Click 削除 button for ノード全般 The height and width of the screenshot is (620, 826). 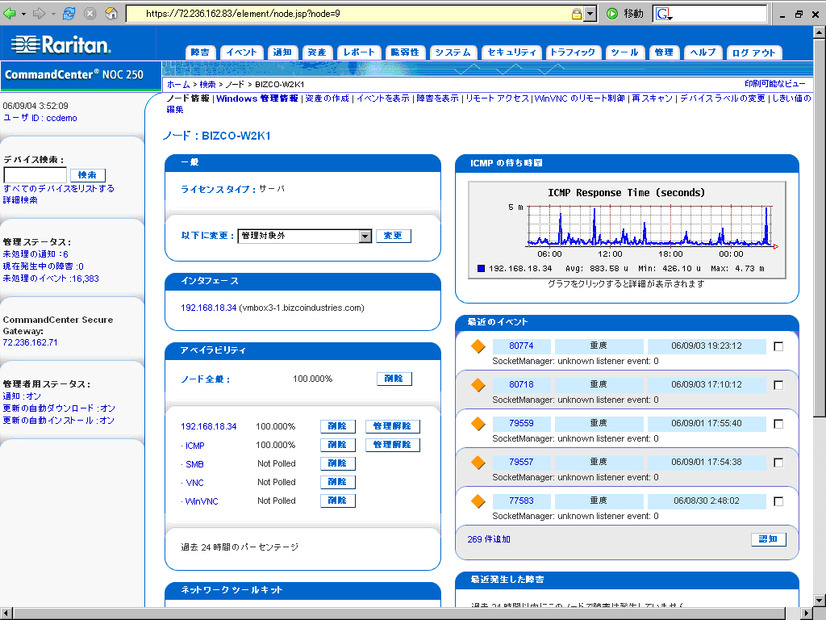pyautogui.click(x=394, y=379)
